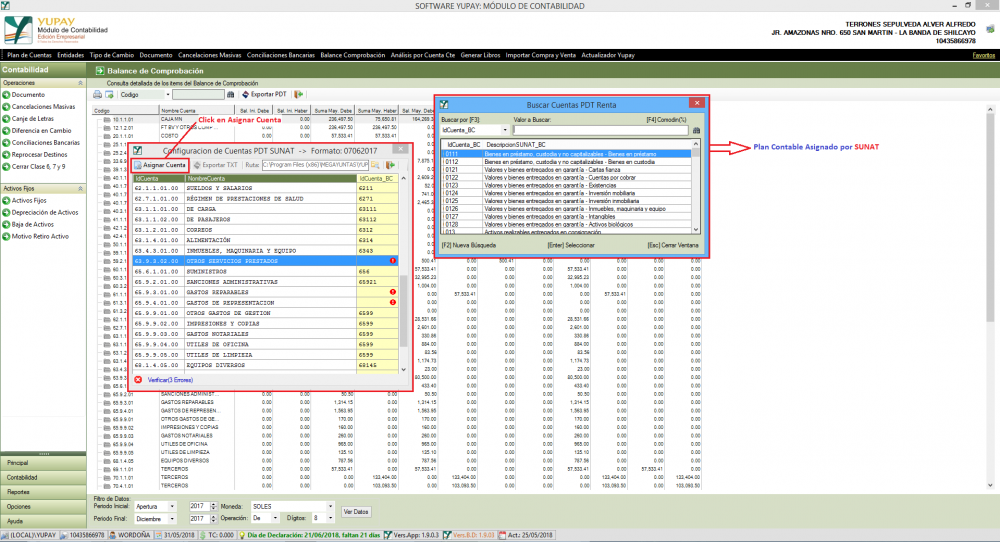This screenshot has width=1000, height=542.
Task: Open Activos Fijos sidebar item
Action: 29,200
